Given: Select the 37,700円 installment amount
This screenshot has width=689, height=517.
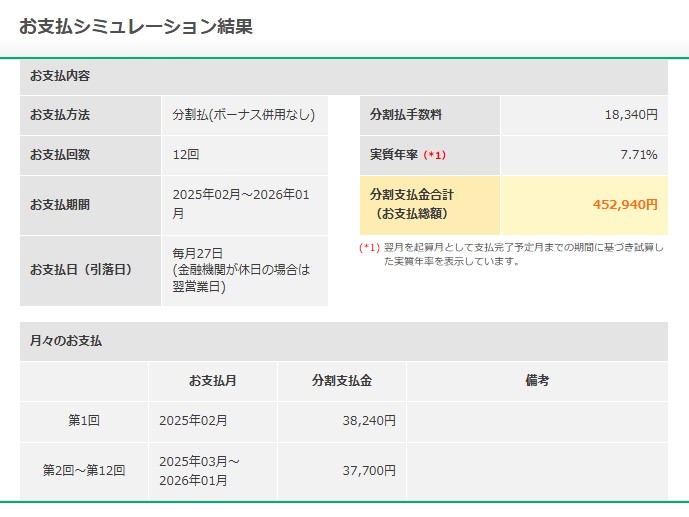Looking at the screenshot, I should click(369, 470).
